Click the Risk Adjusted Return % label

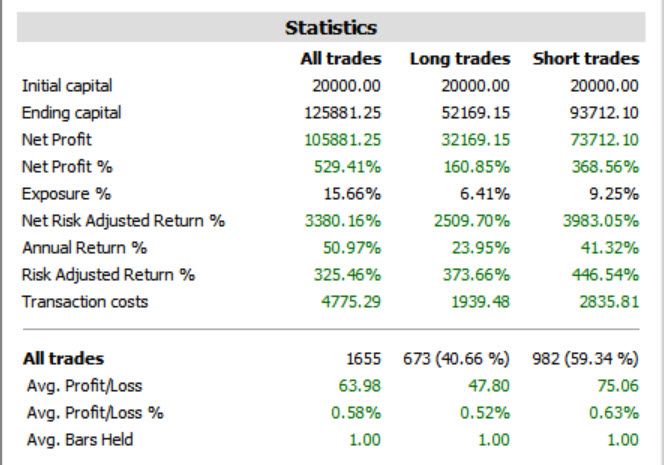coord(108,275)
